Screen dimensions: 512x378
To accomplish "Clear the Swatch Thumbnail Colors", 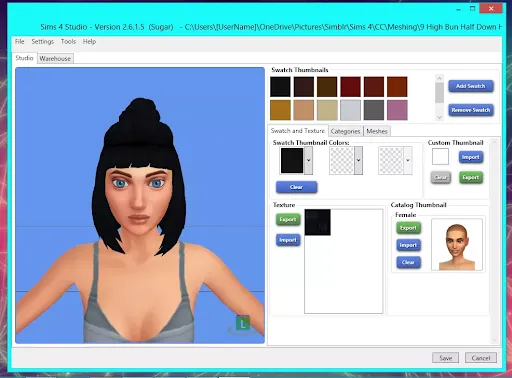I will [296, 187].
